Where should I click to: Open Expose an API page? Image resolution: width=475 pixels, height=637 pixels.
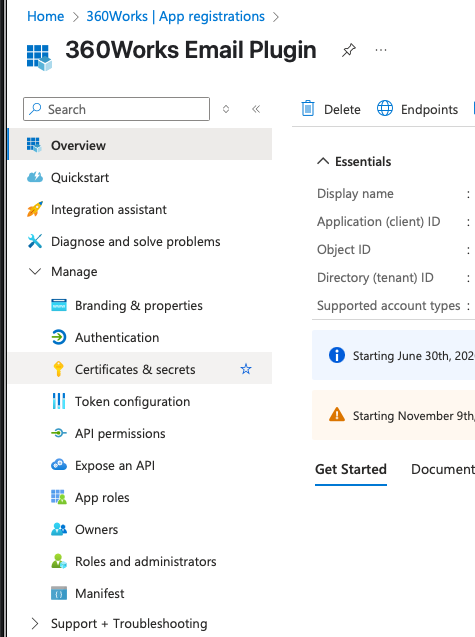[x=115, y=465]
